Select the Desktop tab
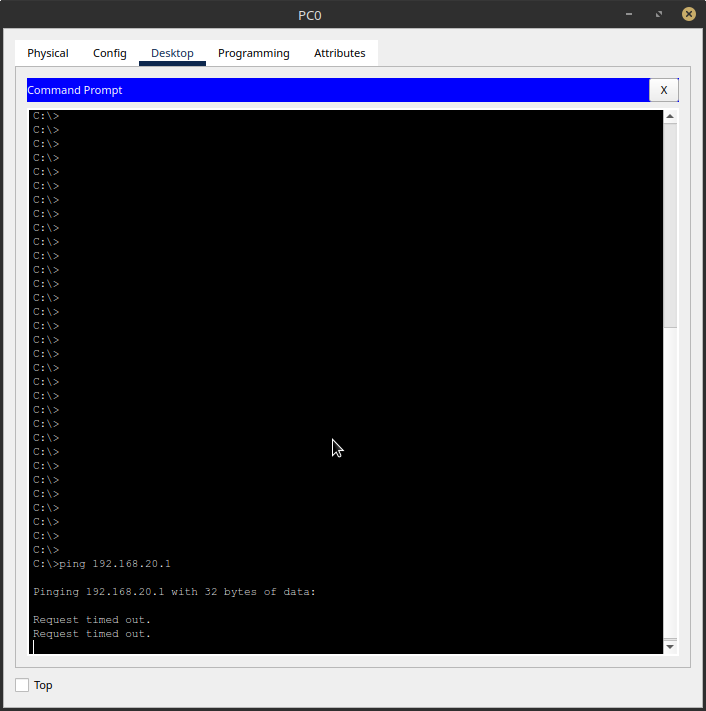This screenshot has width=706, height=711. click(x=172, y=53)
